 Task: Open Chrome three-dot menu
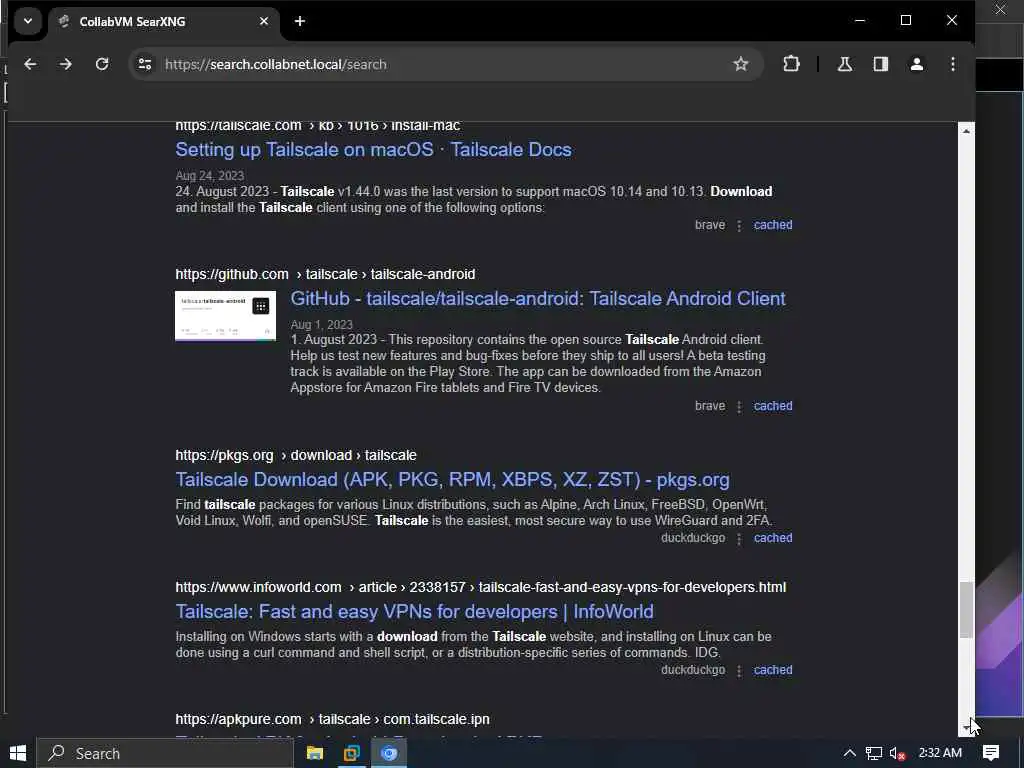click(953, 64)
